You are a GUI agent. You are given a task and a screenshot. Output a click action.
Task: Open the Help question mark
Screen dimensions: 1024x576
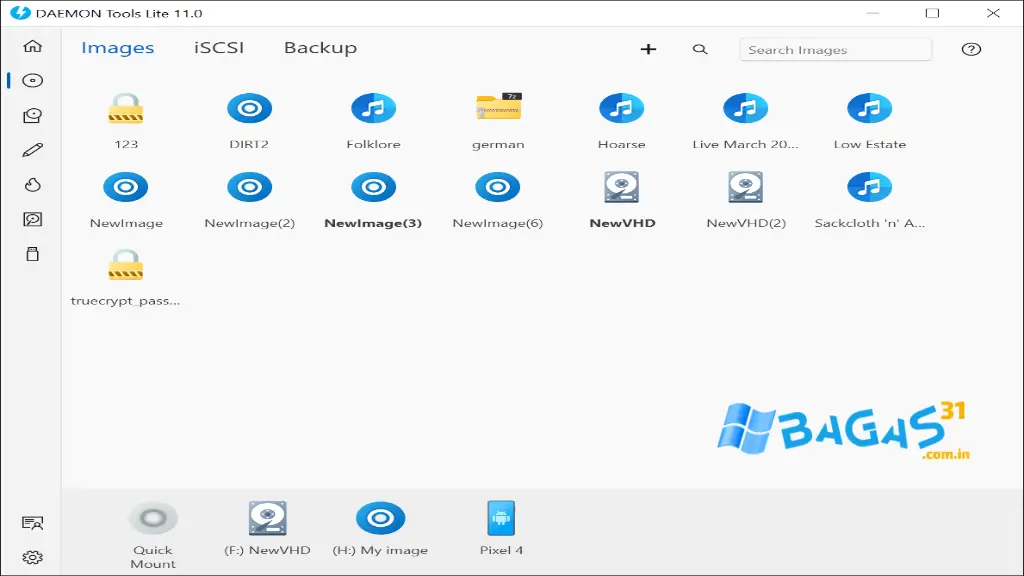971,48
